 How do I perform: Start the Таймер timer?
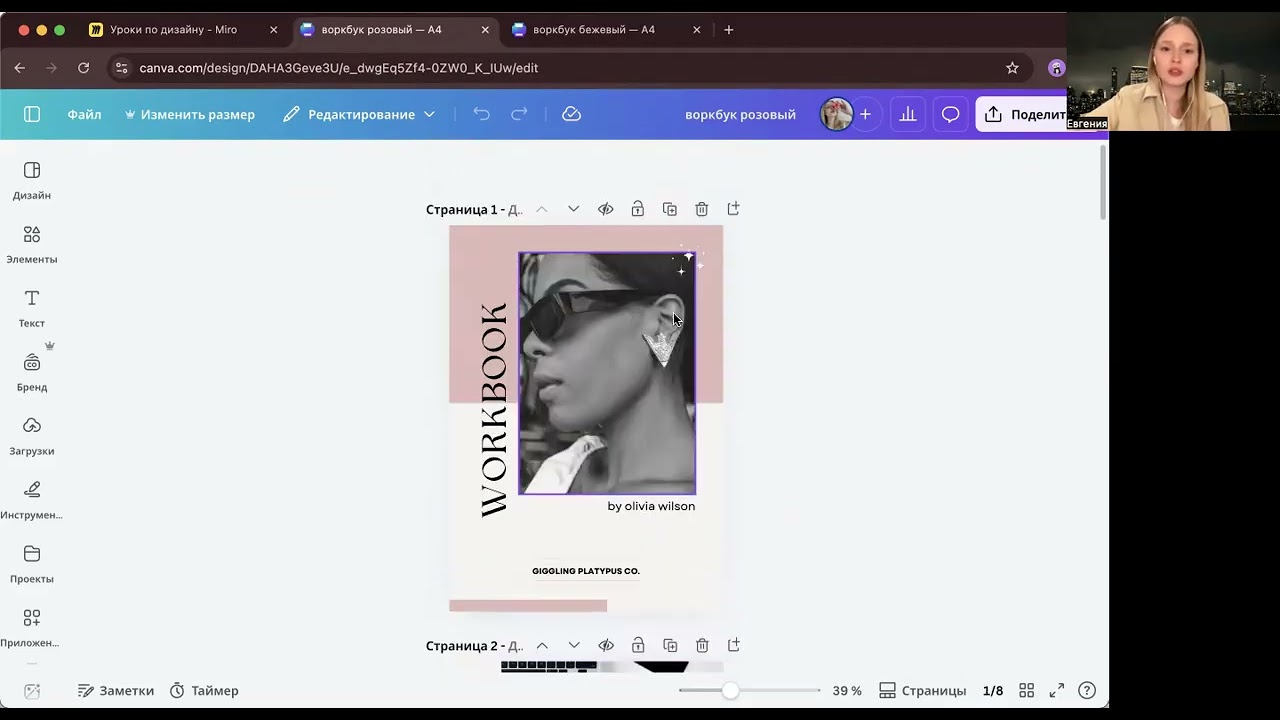204,691
